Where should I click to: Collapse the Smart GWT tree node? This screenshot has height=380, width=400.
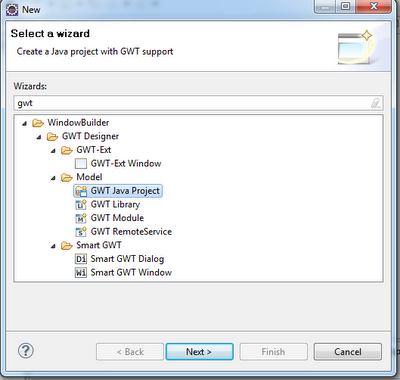tap(53, 246)
